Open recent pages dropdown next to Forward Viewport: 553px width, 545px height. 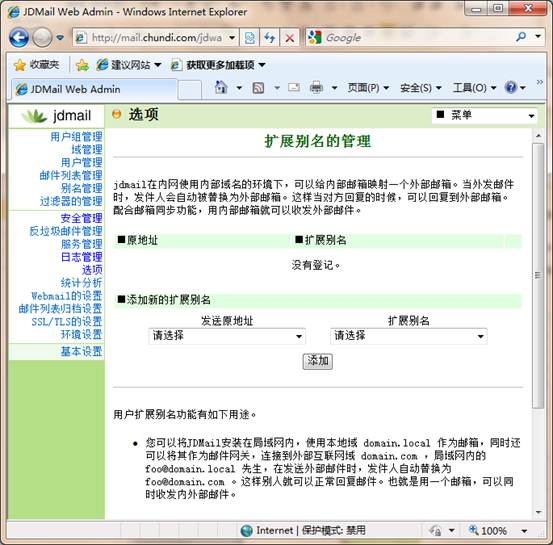coord(60,37)
